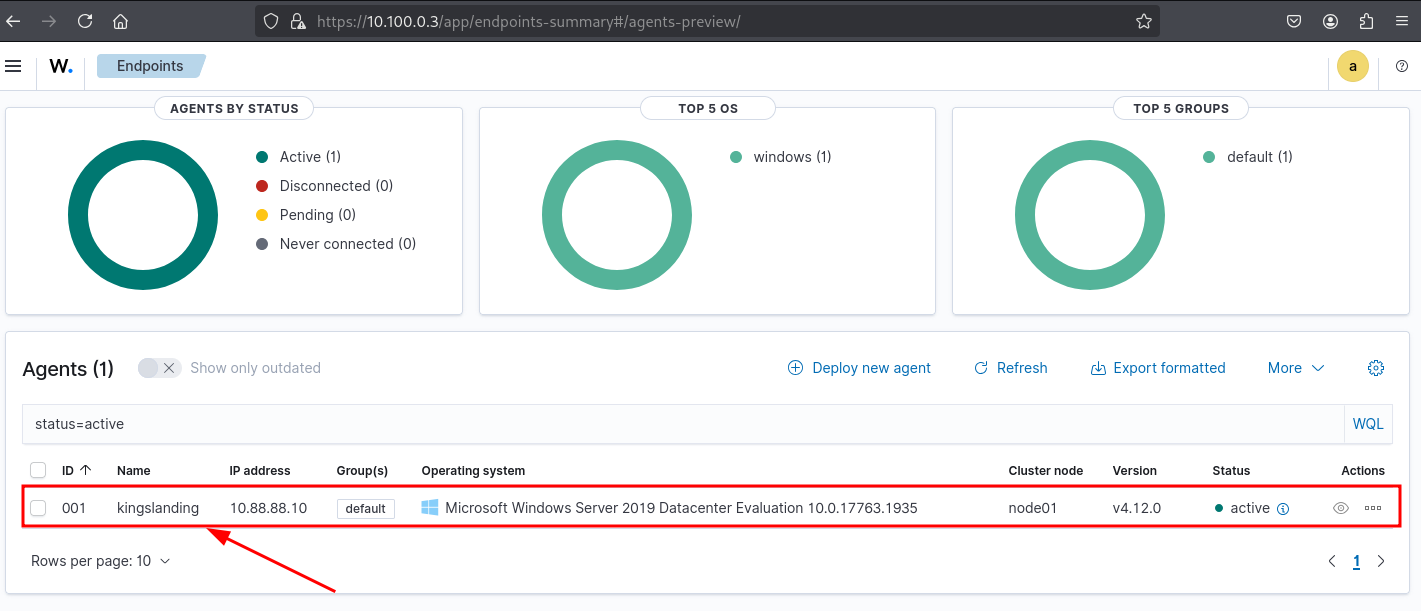Click the shield tracking protection icon
1421x611 pixels.
pos(270,21)
